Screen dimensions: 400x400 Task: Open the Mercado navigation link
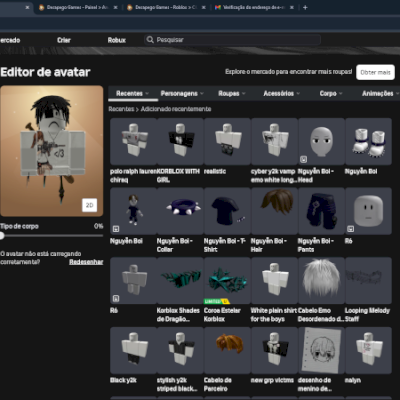click(10, 40)
